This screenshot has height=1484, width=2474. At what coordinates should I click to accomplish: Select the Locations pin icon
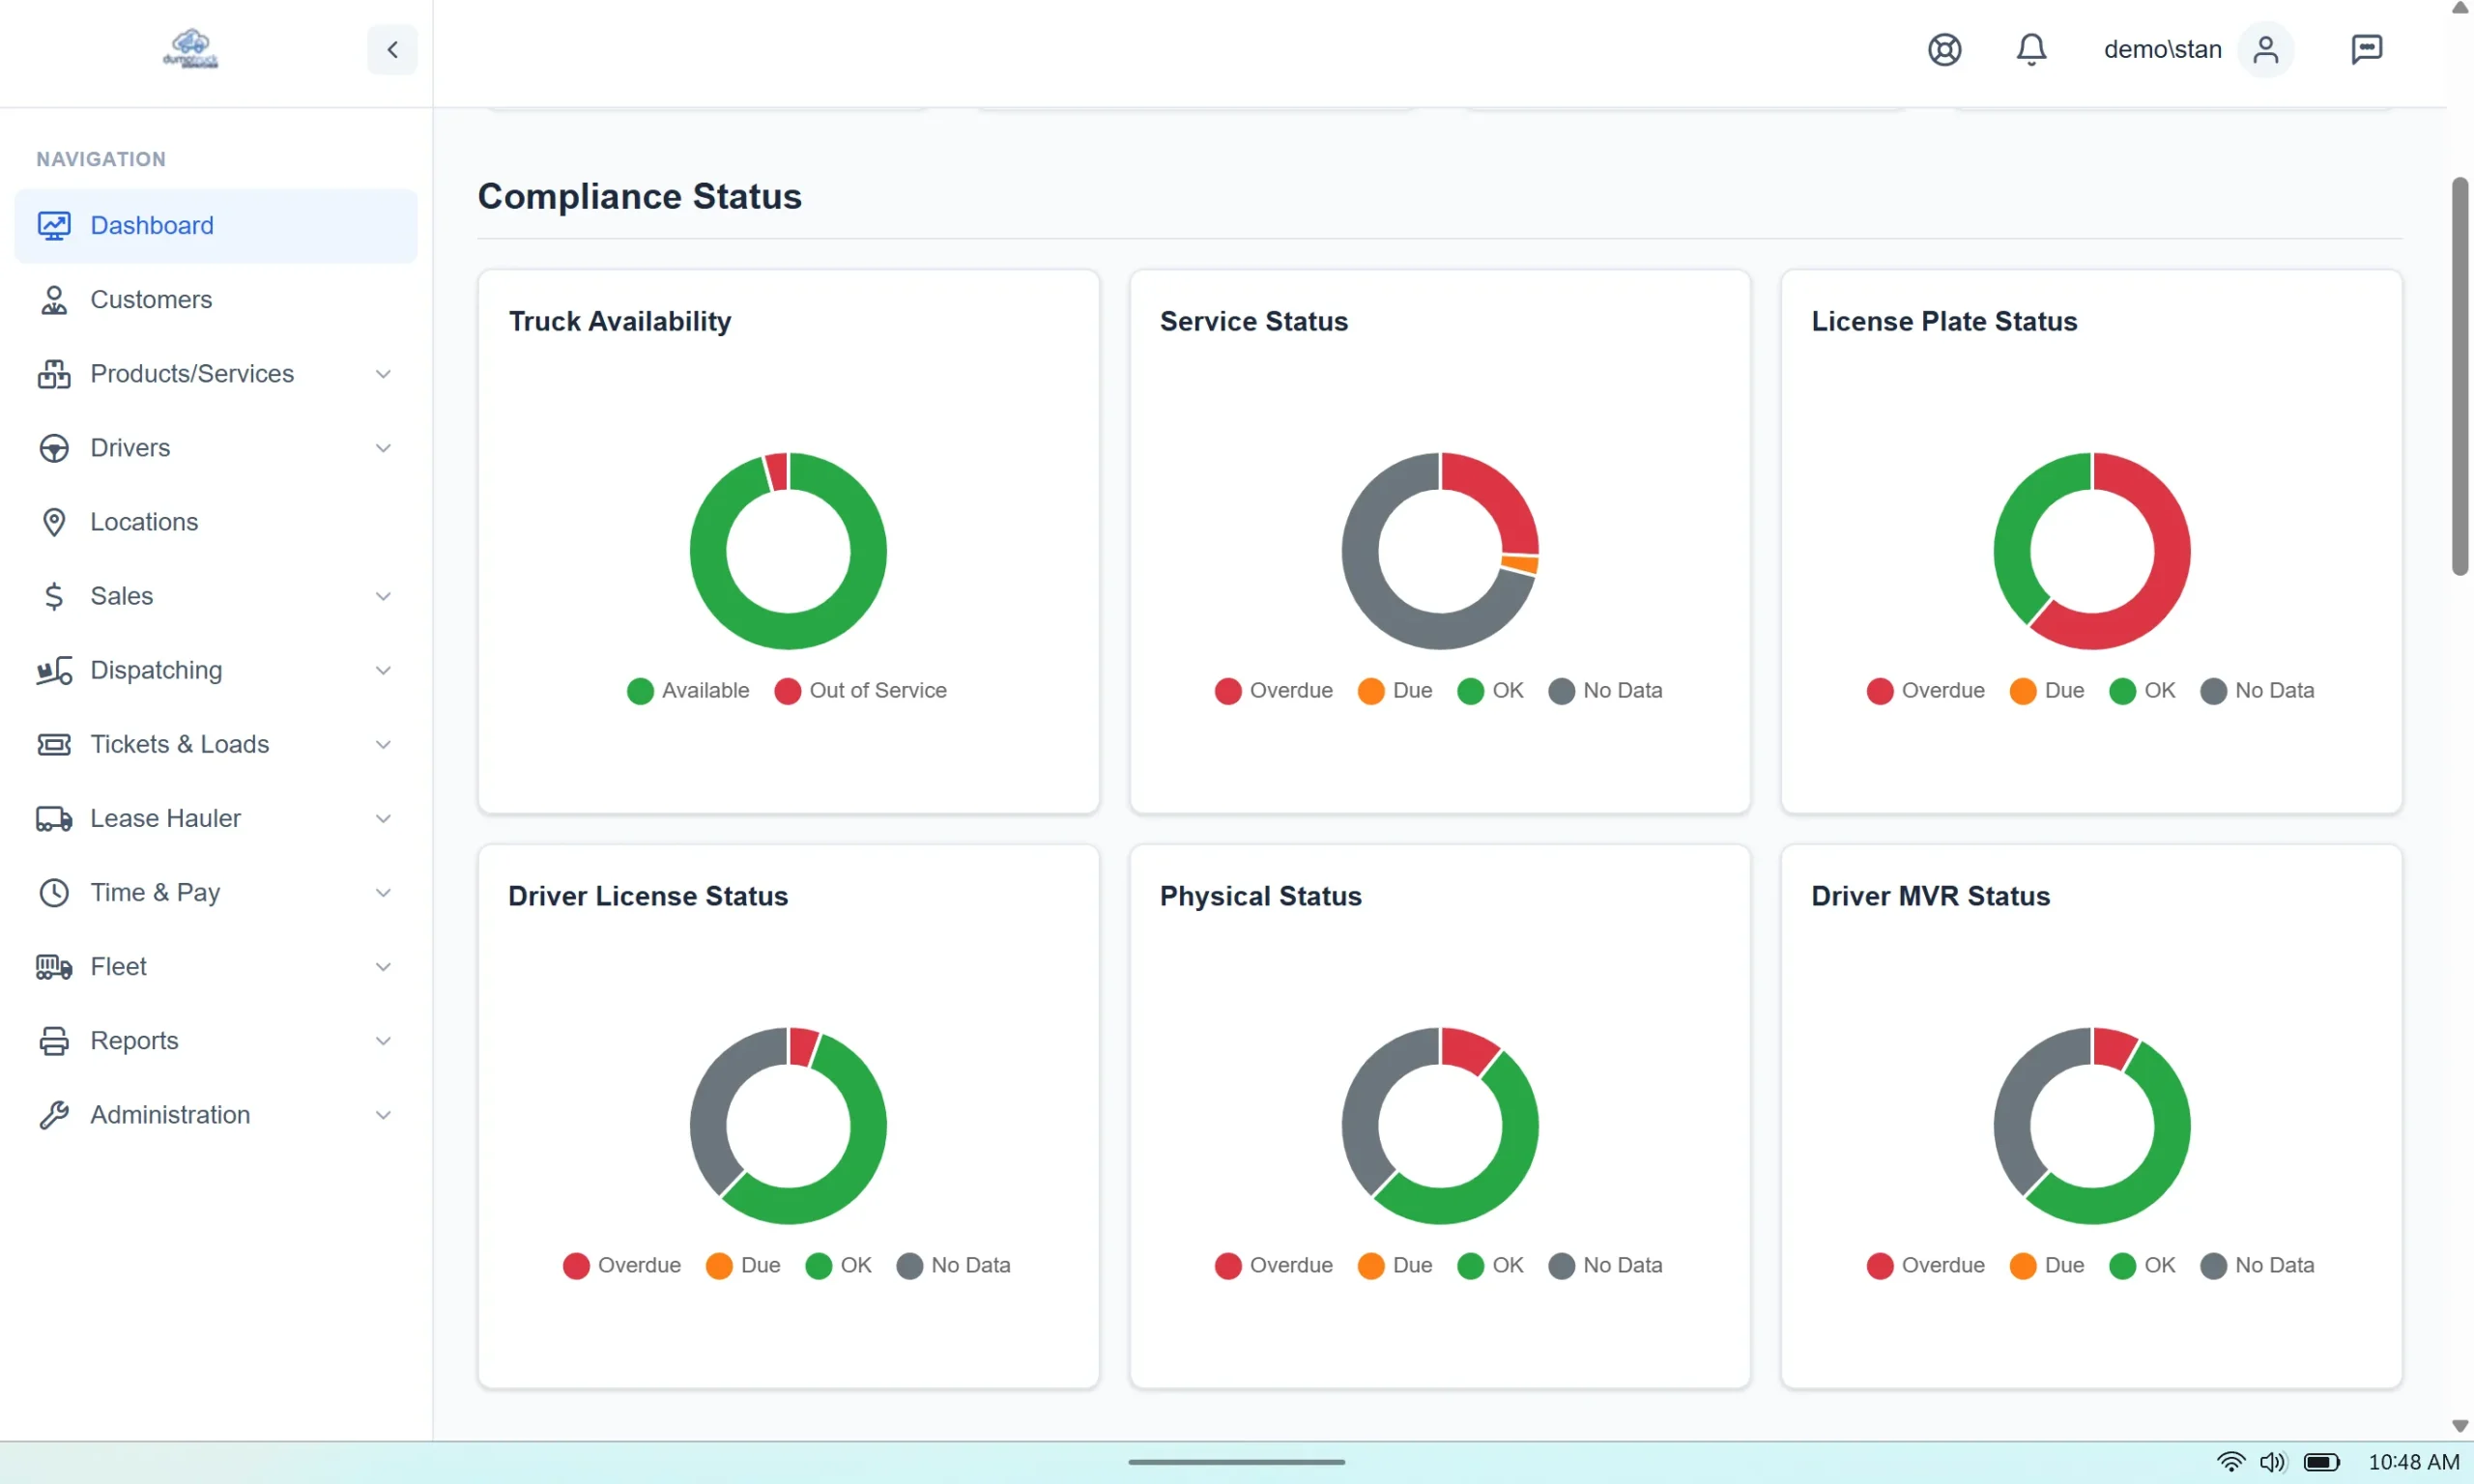(54, 522)
